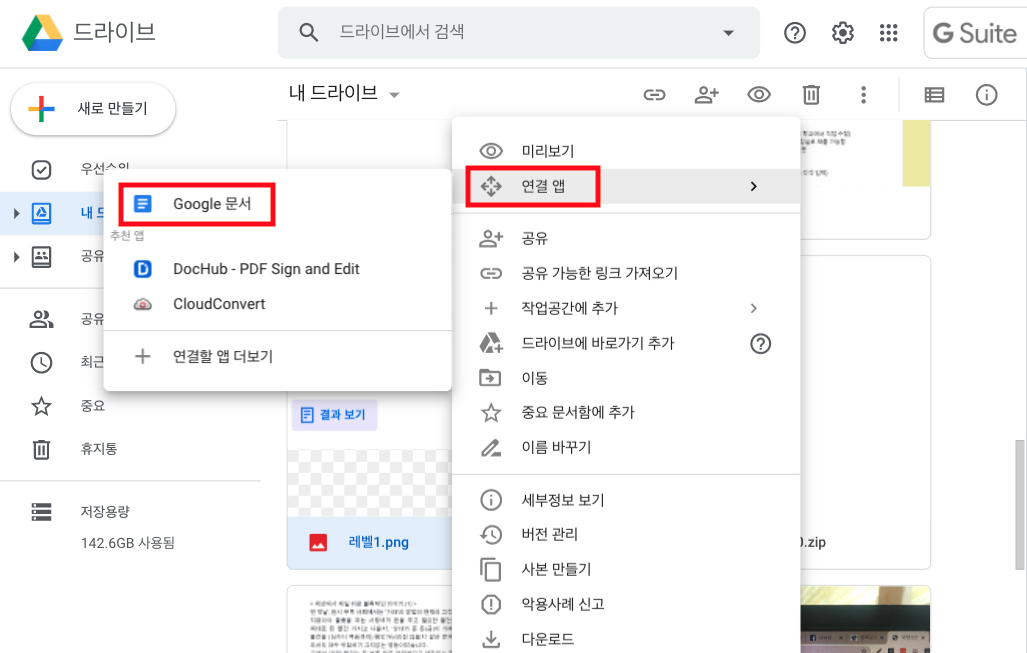Expand the 연결 앱 chevron arrow

(x=754, y=187)
